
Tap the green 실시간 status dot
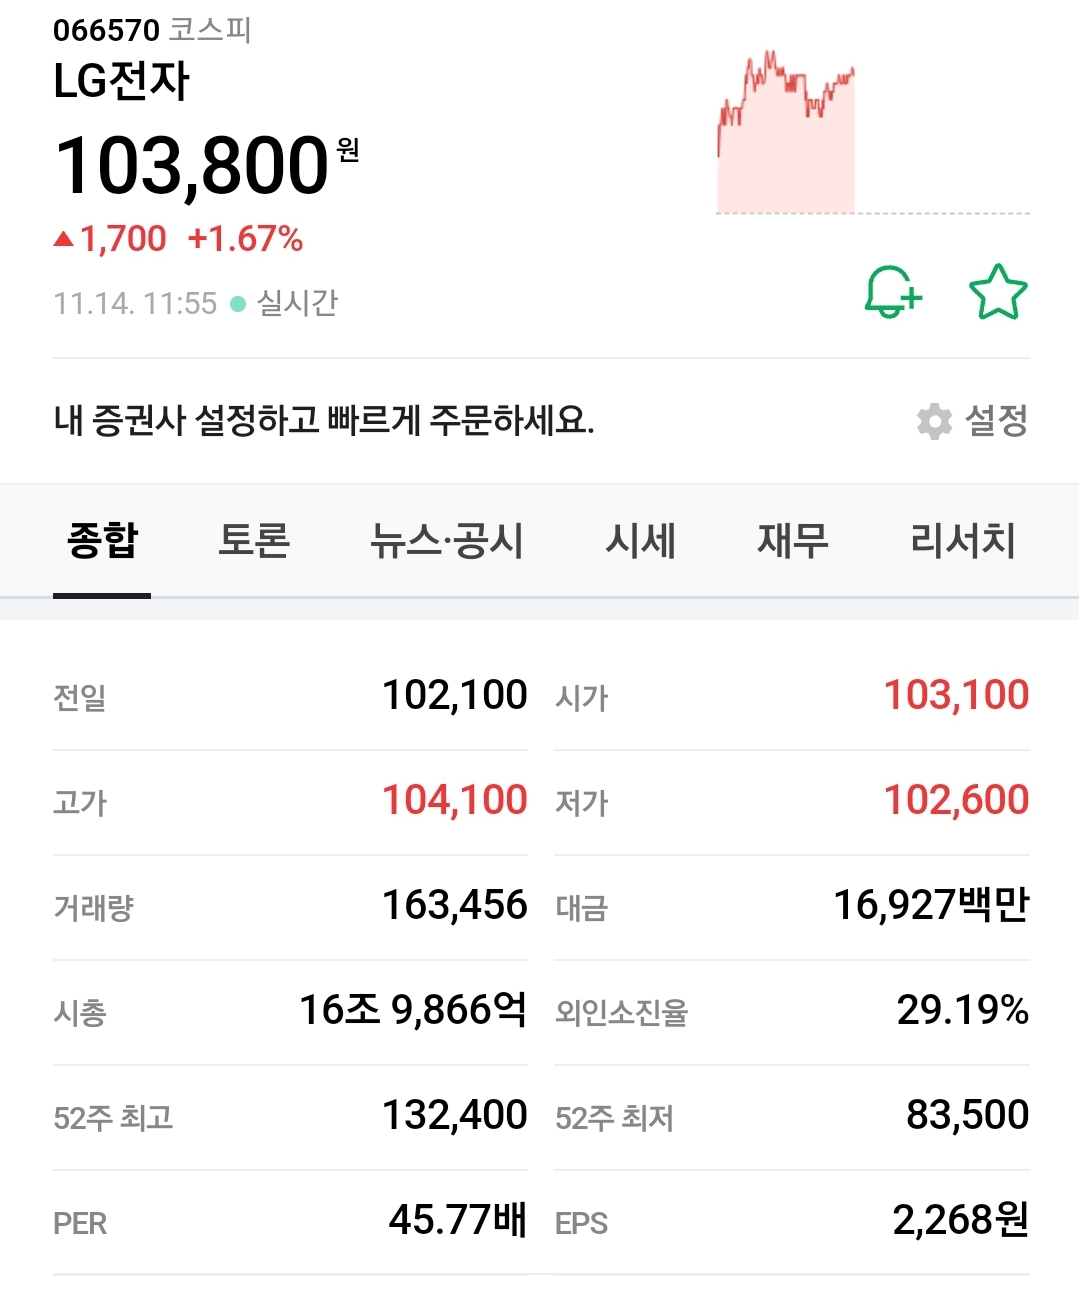click(238, 304)
